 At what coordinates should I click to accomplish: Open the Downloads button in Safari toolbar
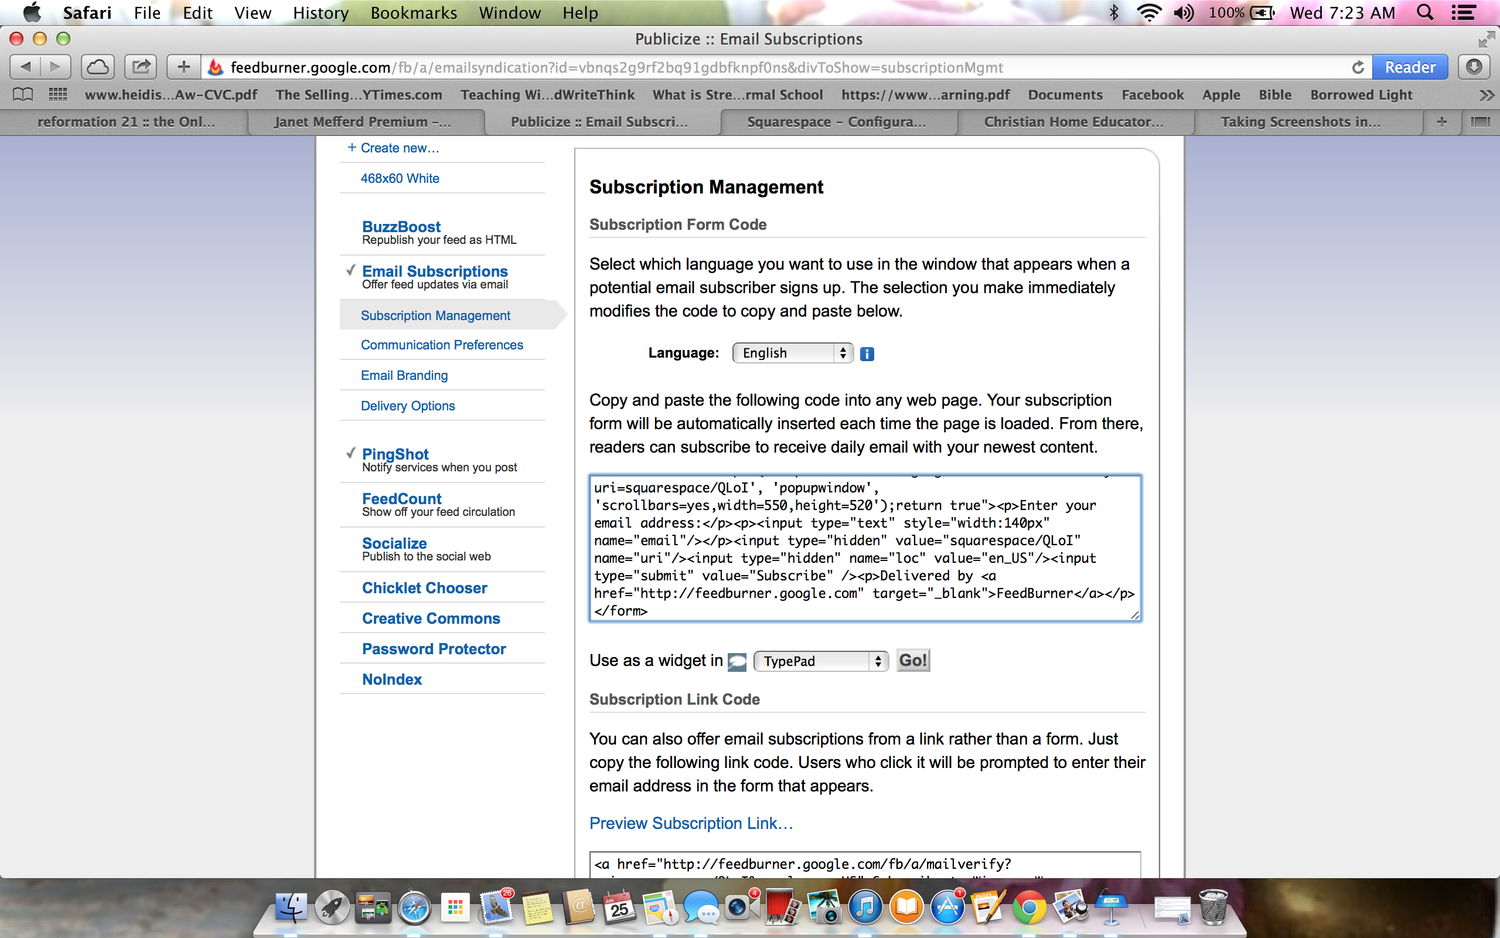pos(1474,67)
